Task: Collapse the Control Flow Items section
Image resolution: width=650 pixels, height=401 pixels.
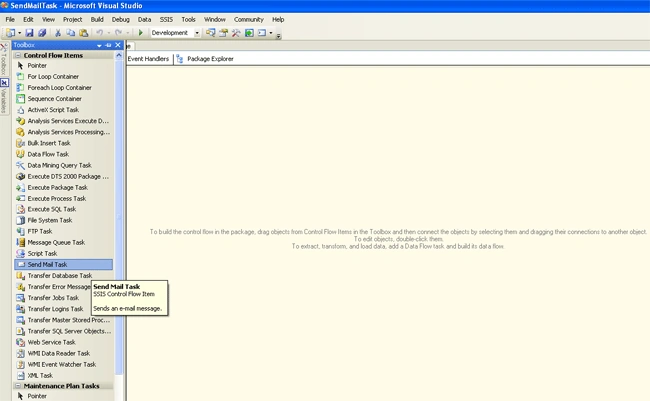Action: pyautogui.click(x=18, y=56)
